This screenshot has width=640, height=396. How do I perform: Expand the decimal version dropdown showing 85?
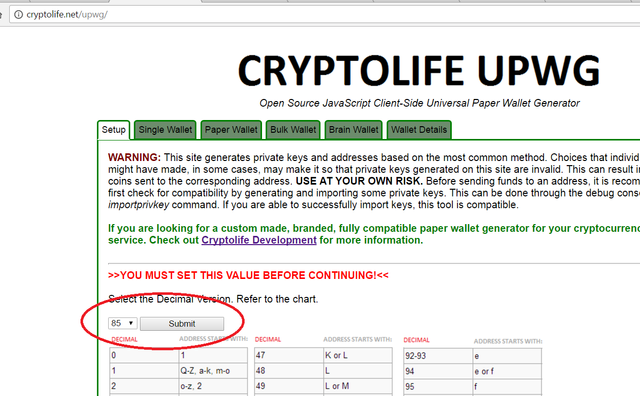coord(122,323)
